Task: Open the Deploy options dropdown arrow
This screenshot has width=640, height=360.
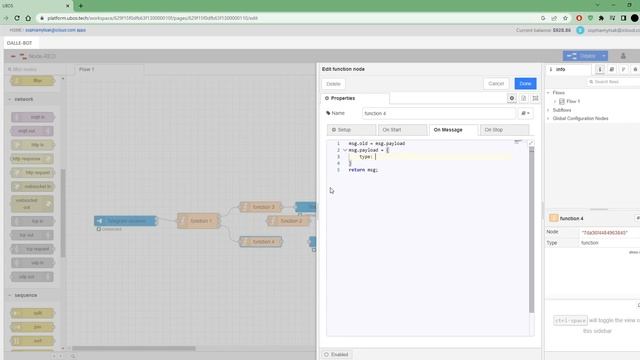Action: [604, 56]
